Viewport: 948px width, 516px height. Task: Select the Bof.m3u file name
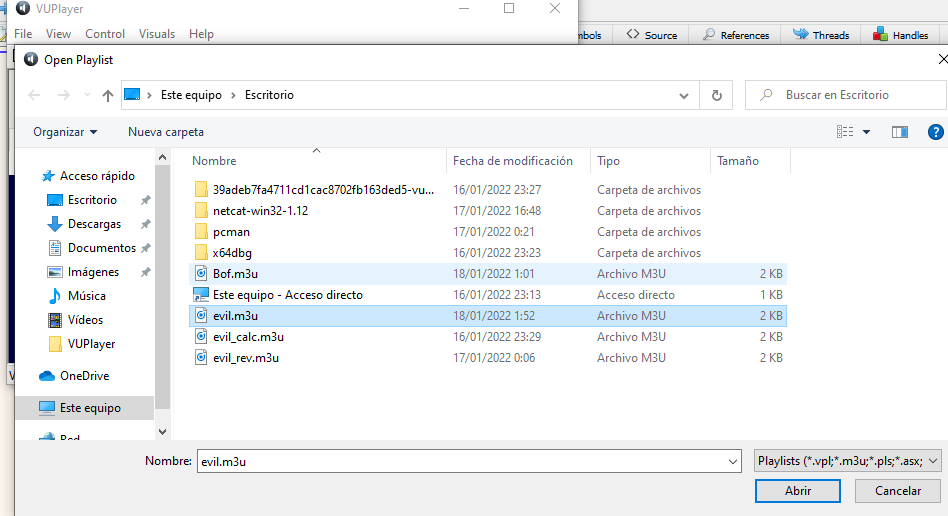235,274
